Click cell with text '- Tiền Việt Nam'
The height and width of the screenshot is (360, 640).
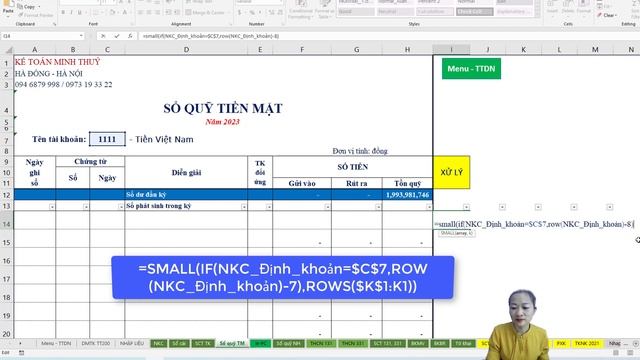pyautogui.click(x=161, y=139)
